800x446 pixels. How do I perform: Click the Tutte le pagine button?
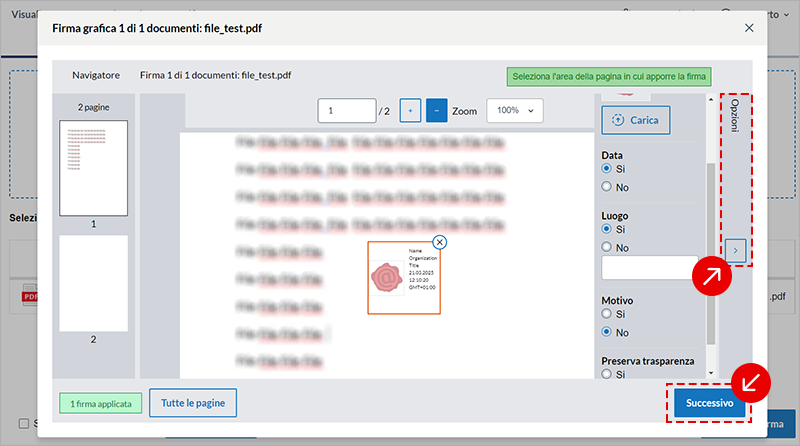(x=193, y=403)
